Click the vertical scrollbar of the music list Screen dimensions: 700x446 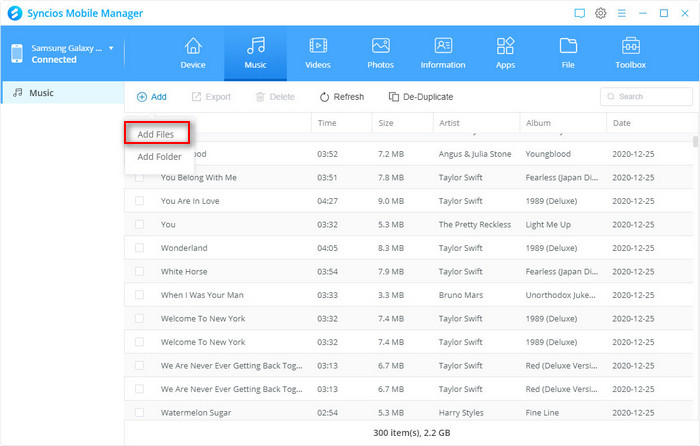point(695,142)
